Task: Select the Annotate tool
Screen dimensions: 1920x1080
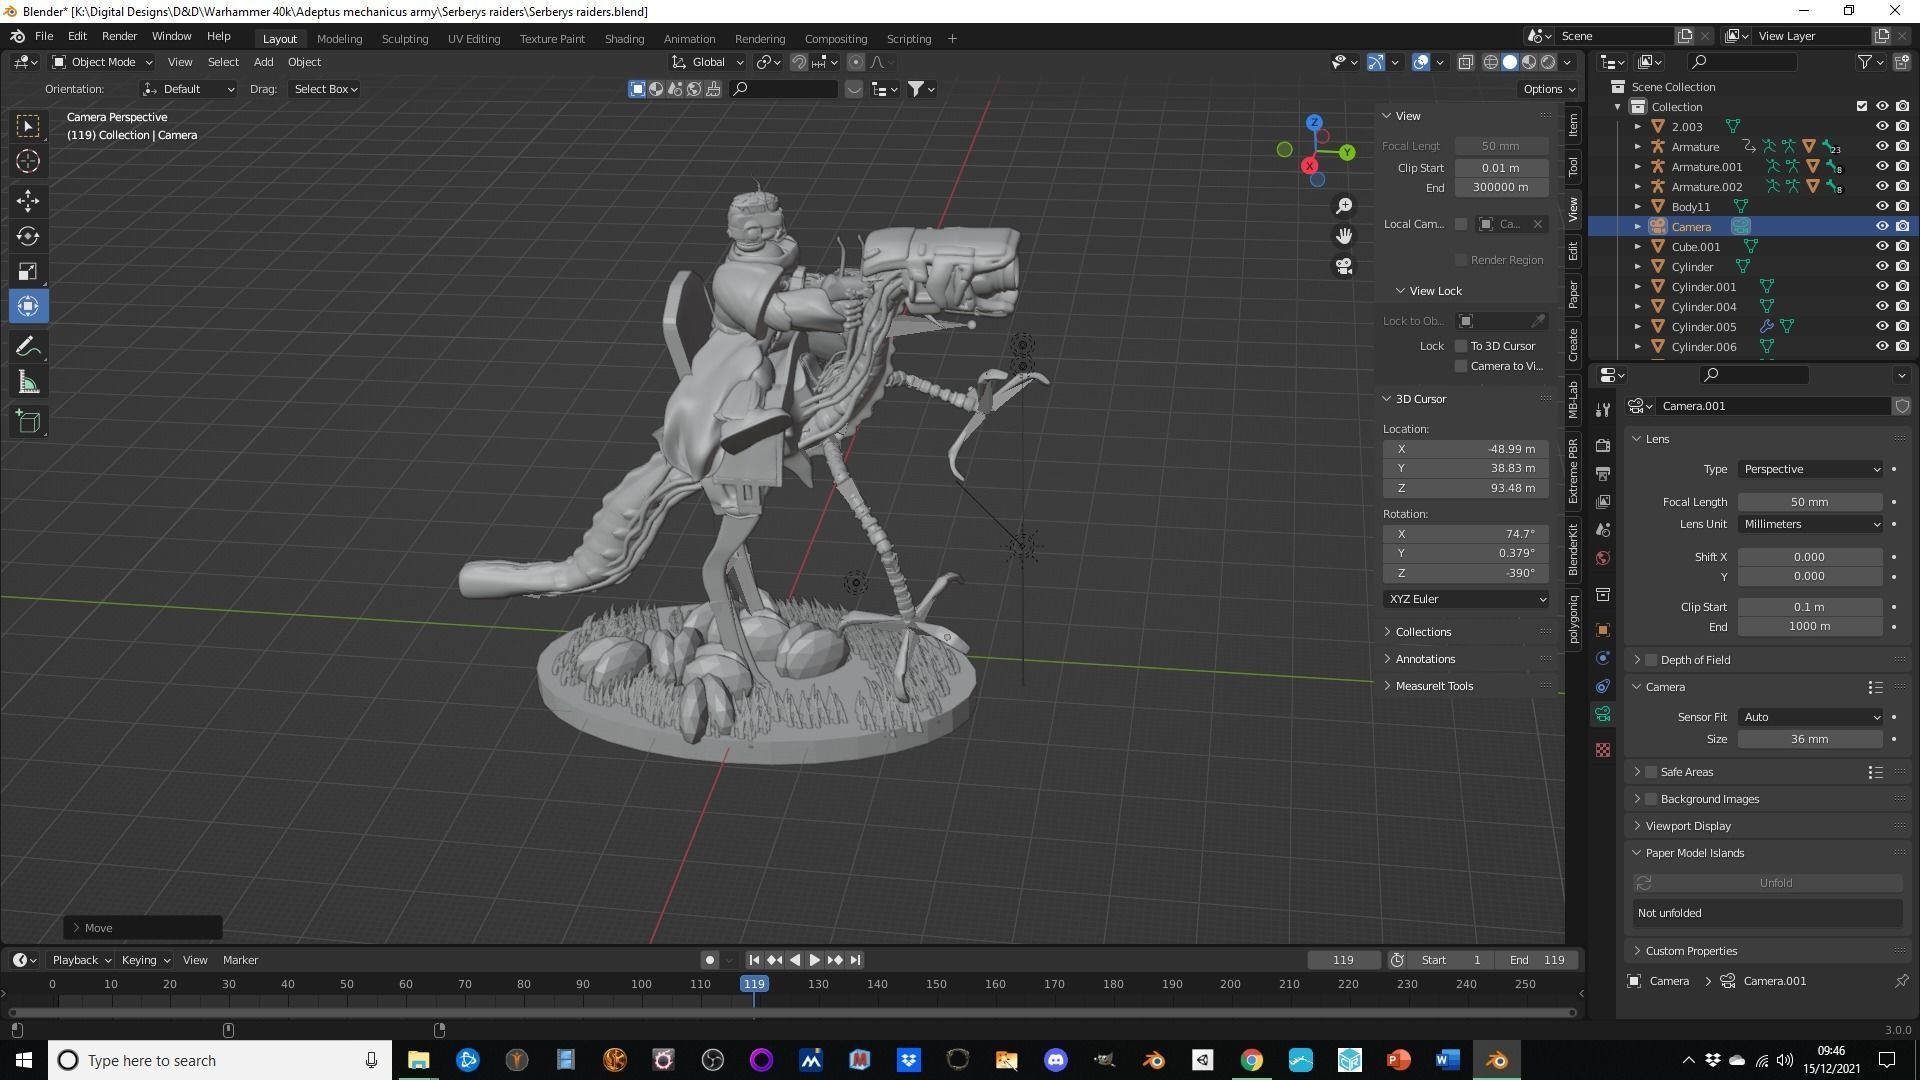Action: [x=28, y=347]
